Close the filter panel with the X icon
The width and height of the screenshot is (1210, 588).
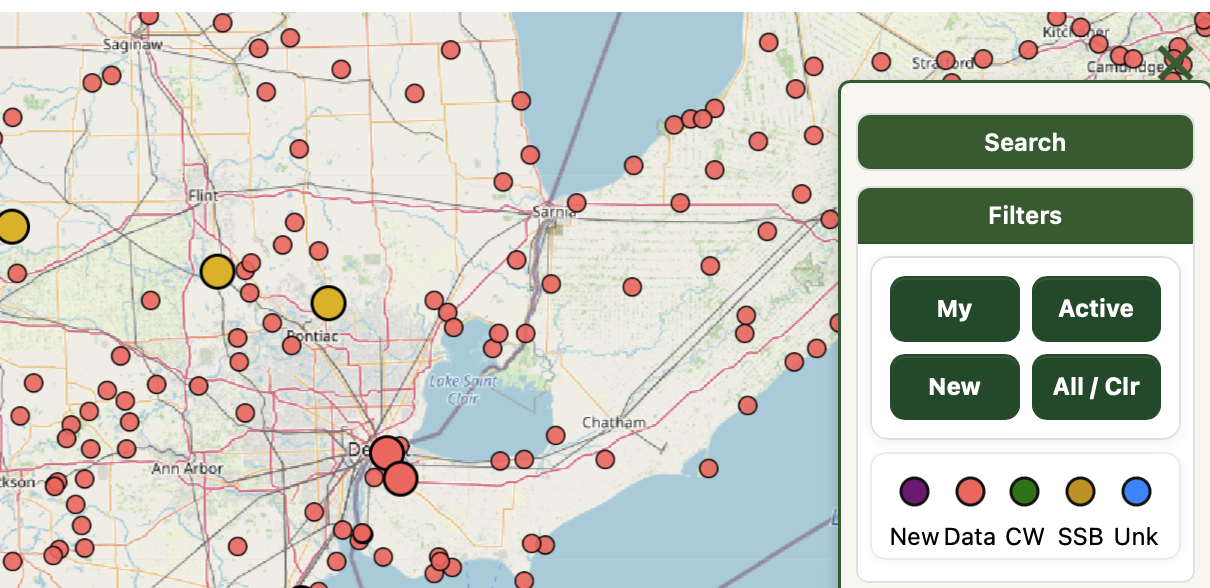click(1175, 64)
